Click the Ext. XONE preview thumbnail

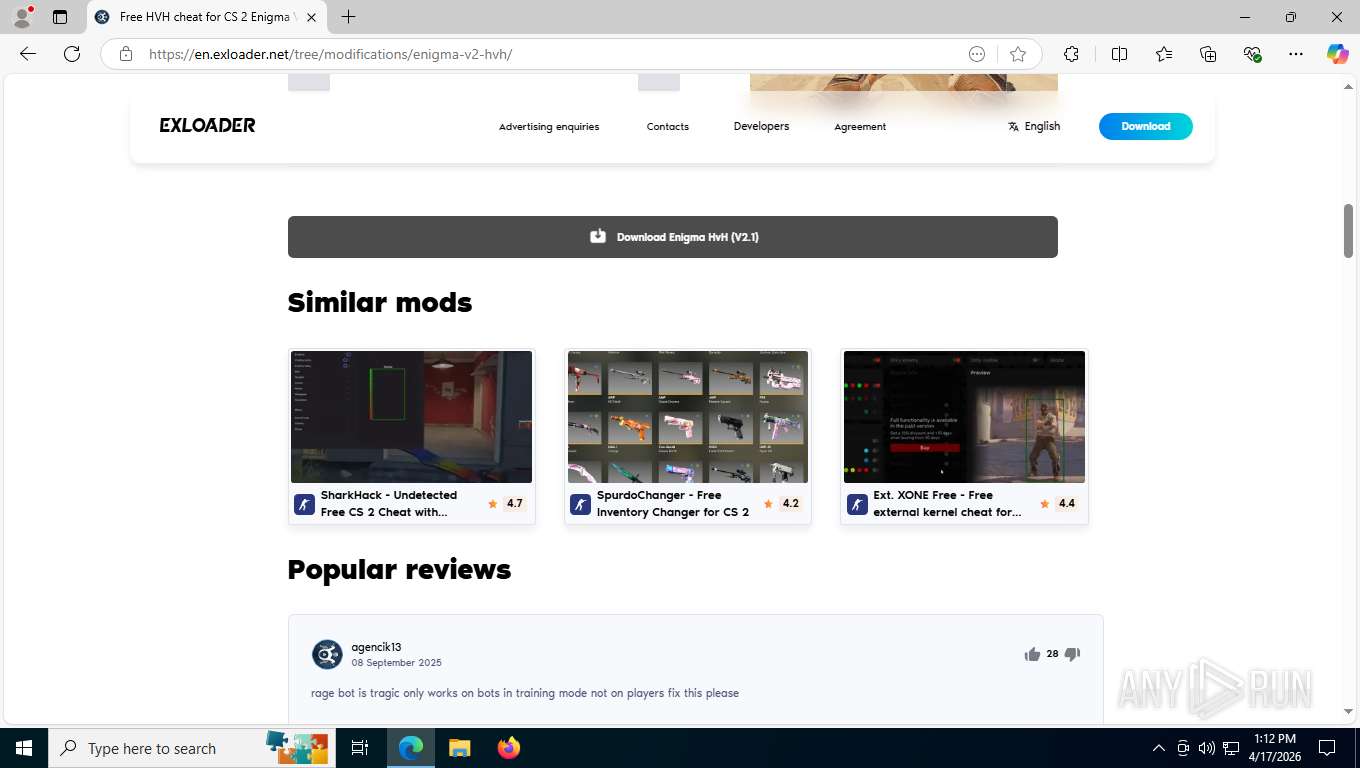964,417
